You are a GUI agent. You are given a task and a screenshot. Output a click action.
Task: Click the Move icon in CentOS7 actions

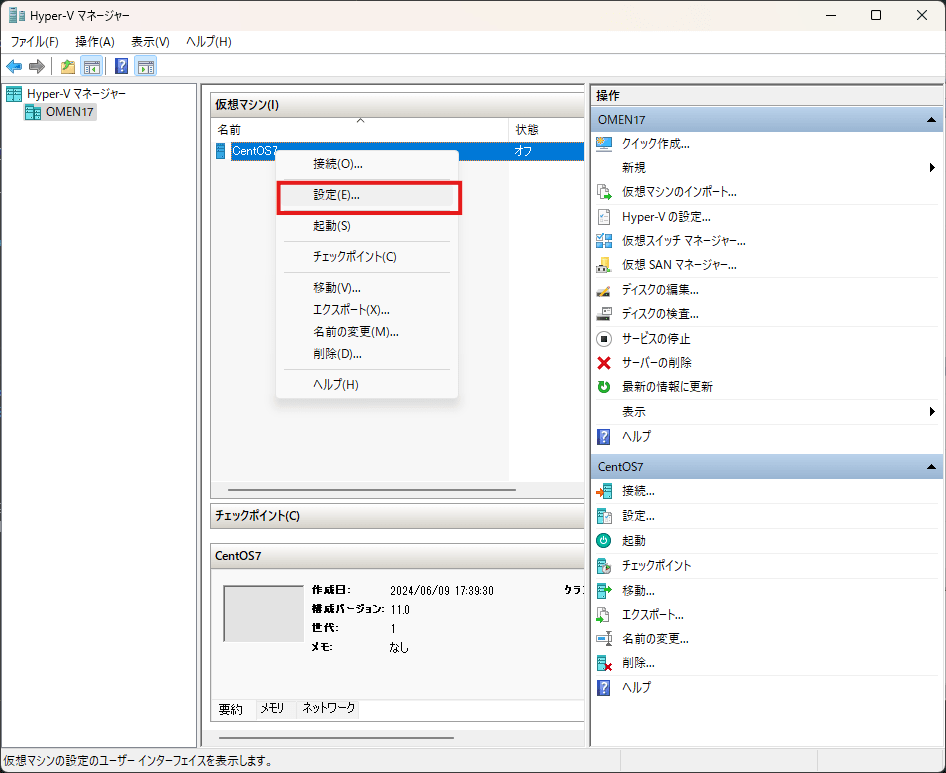[604, 590]
